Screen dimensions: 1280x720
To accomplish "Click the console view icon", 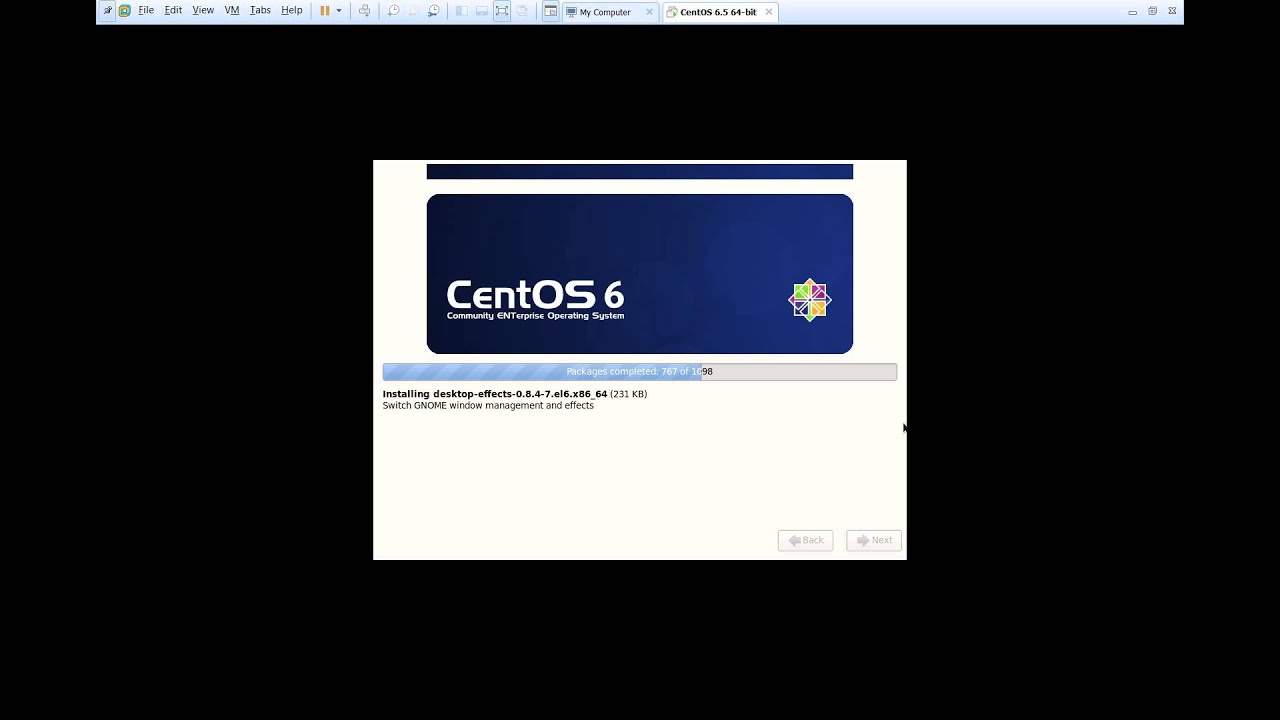I will tap(550, 11).
